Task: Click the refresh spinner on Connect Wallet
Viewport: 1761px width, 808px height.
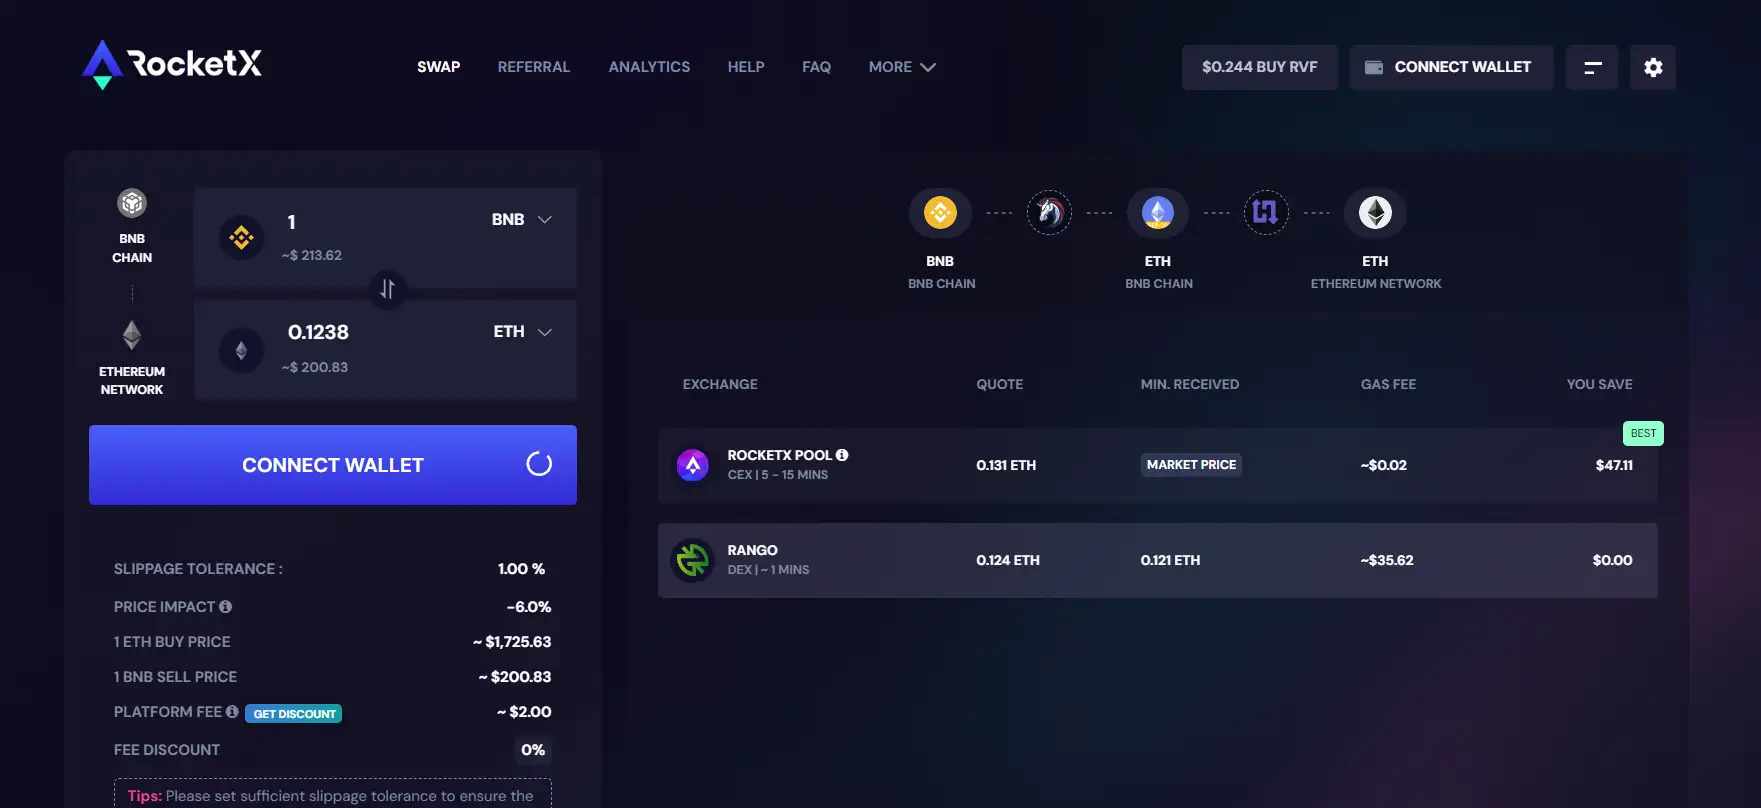Action: [539, 464]
